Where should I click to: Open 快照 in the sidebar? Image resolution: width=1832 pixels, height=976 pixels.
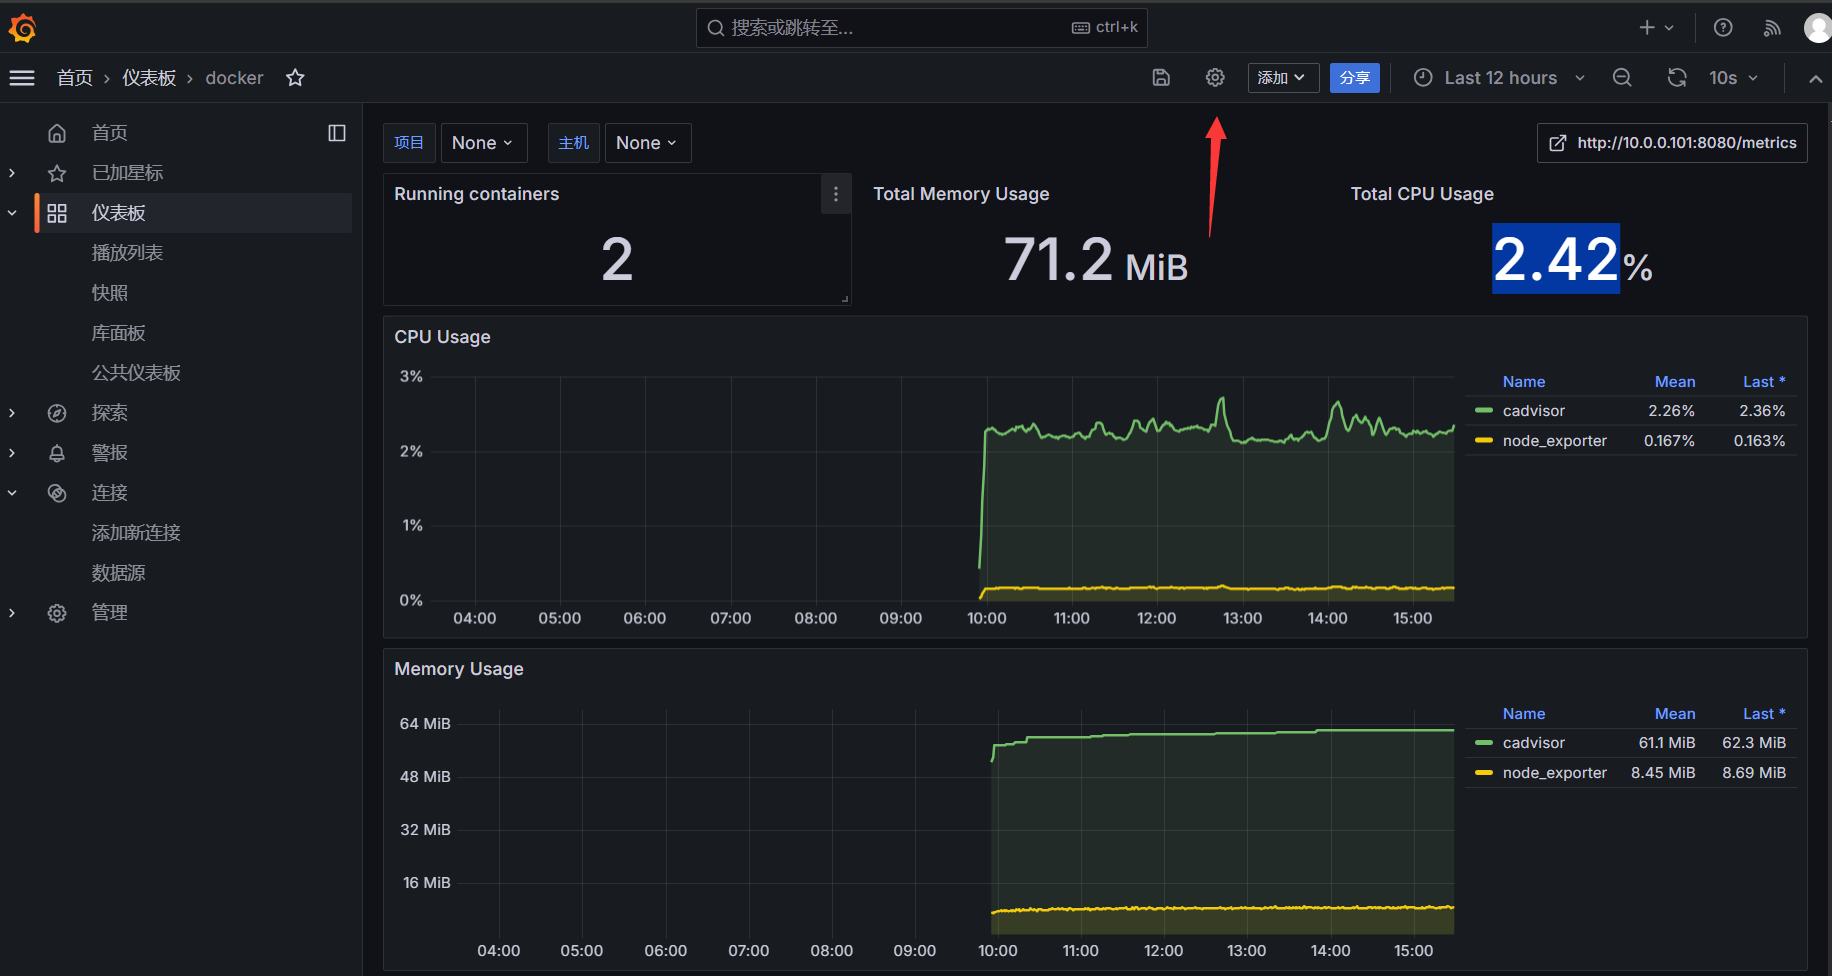(x=110, y=293)
